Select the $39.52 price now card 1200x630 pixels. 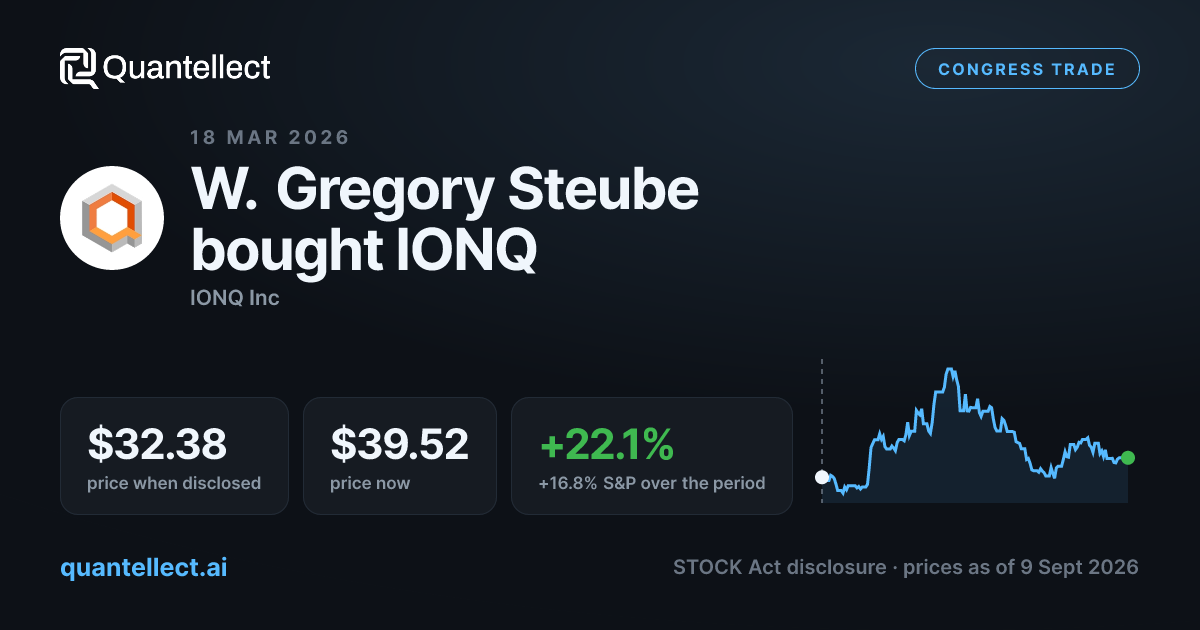pos(400,456)
